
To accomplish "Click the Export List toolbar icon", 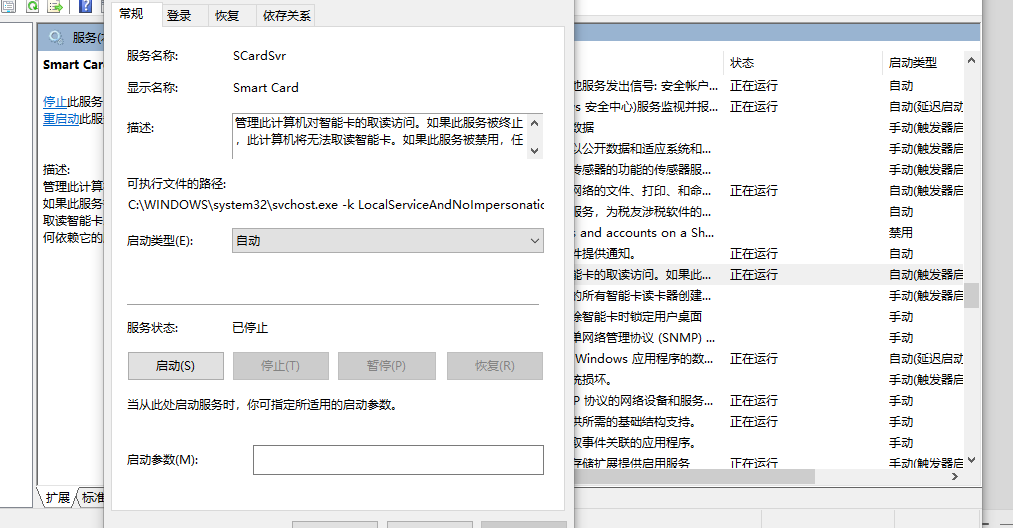I will (x=56, y=6).
